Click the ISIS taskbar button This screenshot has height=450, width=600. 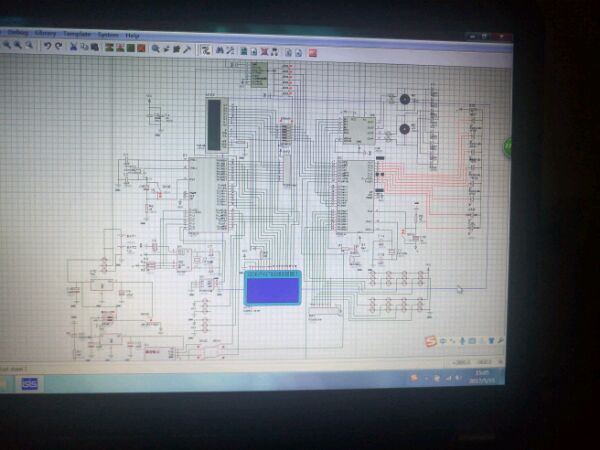tap(29, 383)
